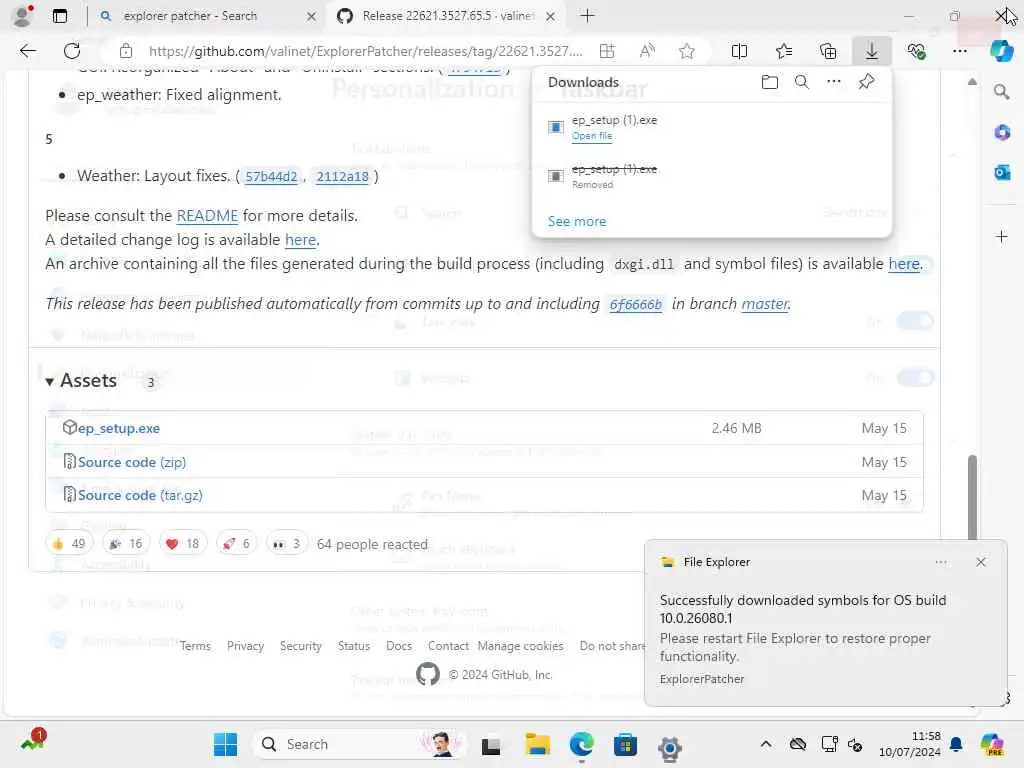Open file link for ep_setup (1).exe
Screen dimensions: 1024x768
[592, 136]
